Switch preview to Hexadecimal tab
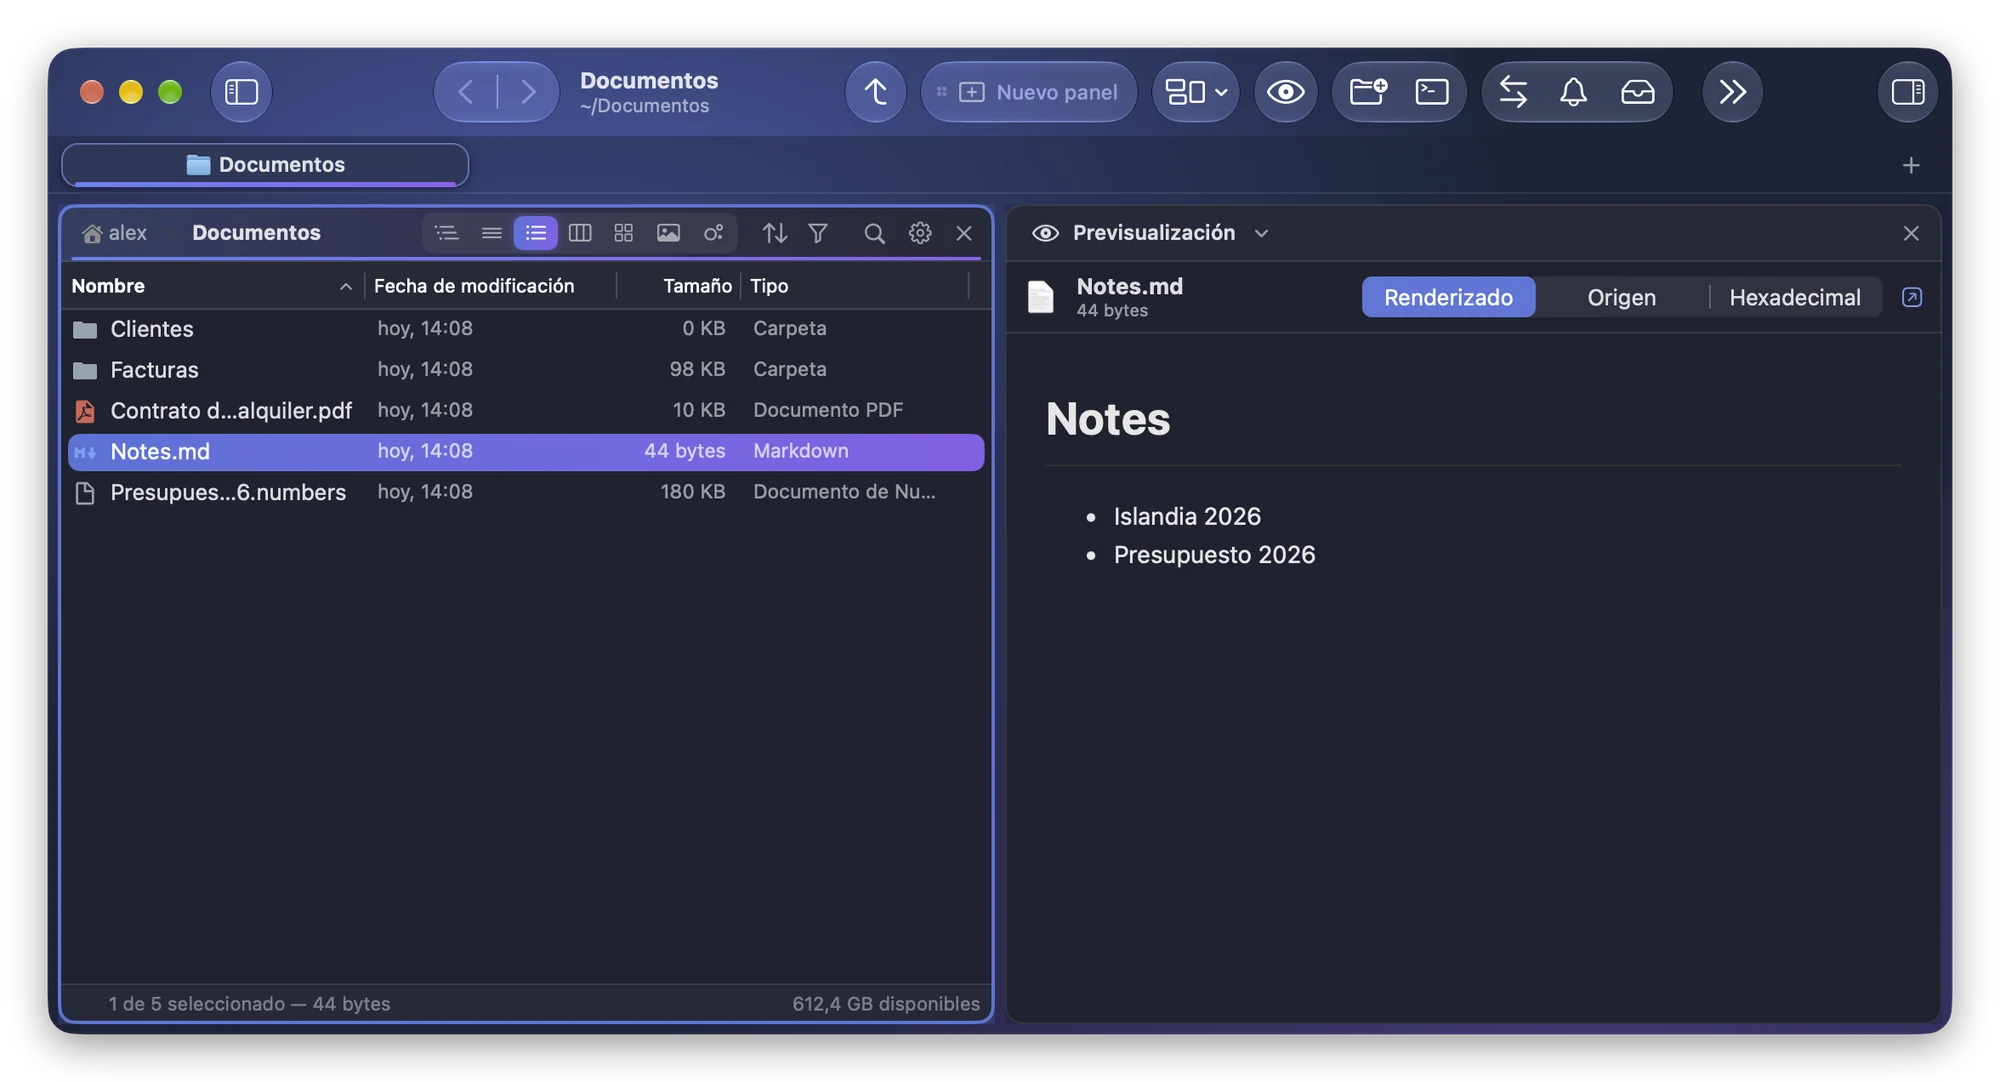Screen dimensions: 2000x1082 click(x=1794, y=298)
